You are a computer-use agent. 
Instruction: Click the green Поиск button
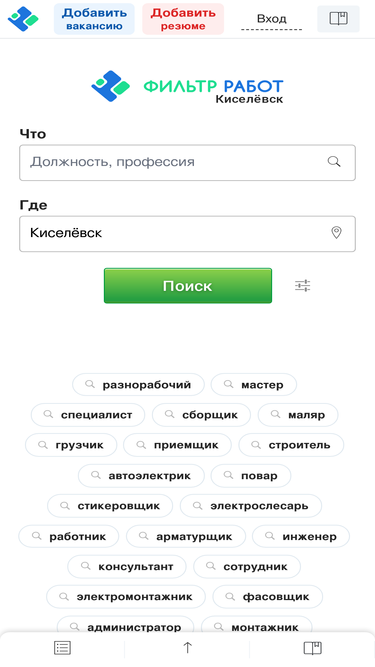coord(188,286)
